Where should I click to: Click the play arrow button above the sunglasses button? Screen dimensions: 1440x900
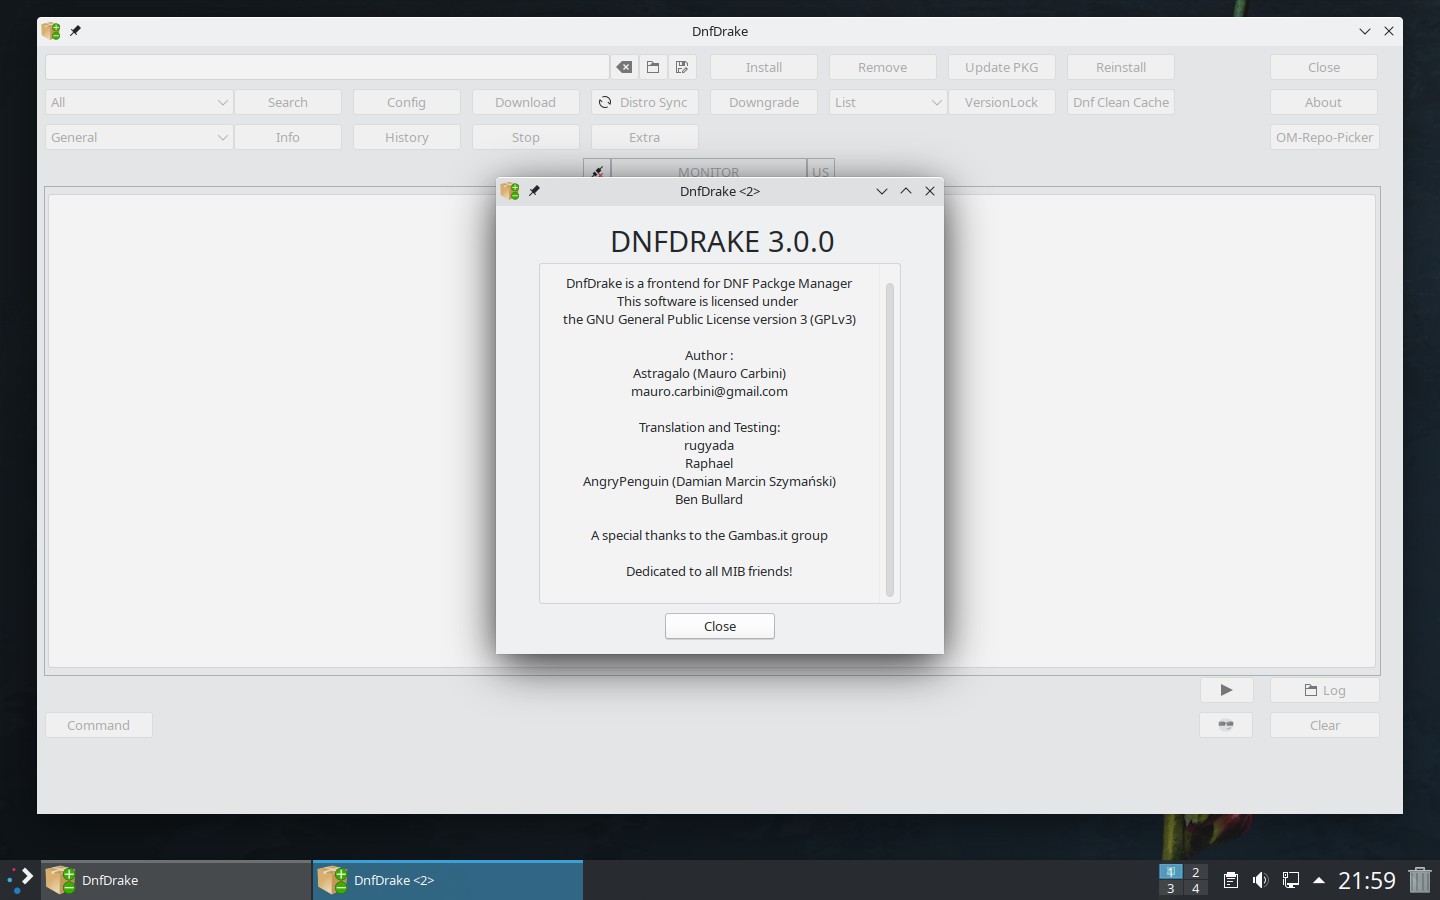(1226, 690)
